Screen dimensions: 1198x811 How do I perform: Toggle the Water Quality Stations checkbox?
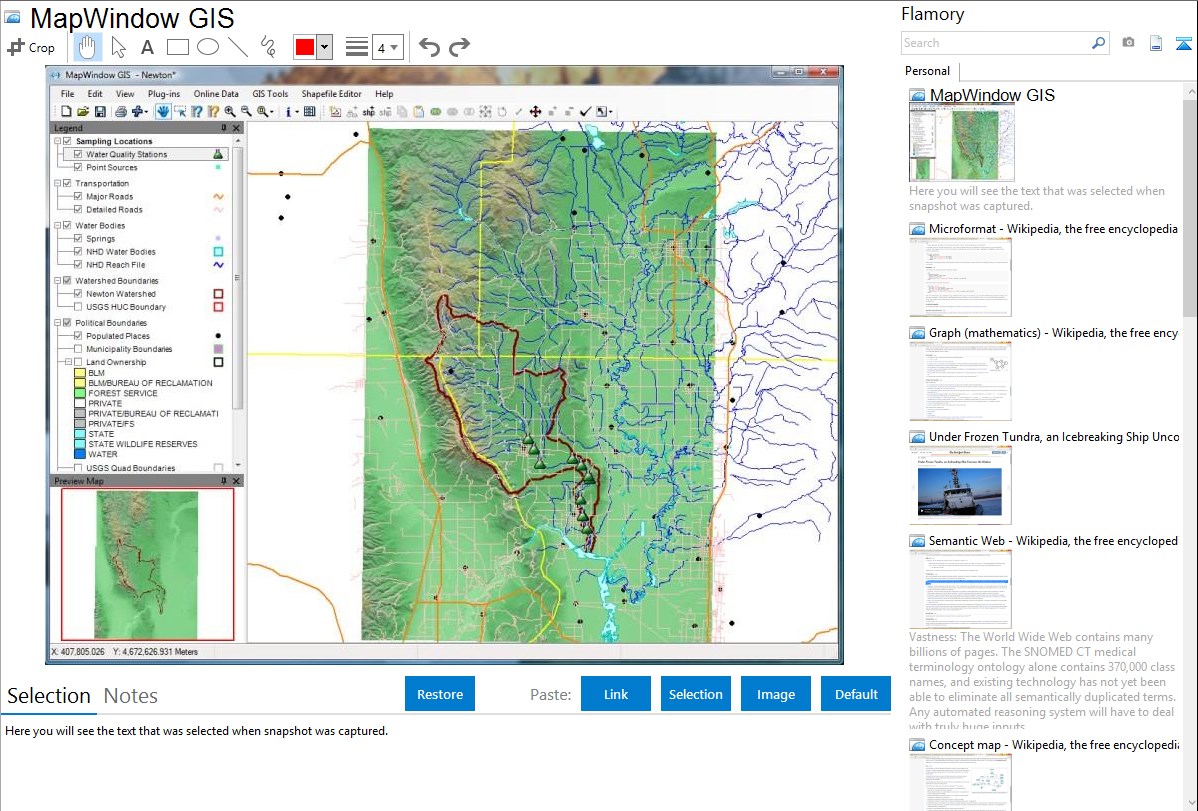pos(78,155)
